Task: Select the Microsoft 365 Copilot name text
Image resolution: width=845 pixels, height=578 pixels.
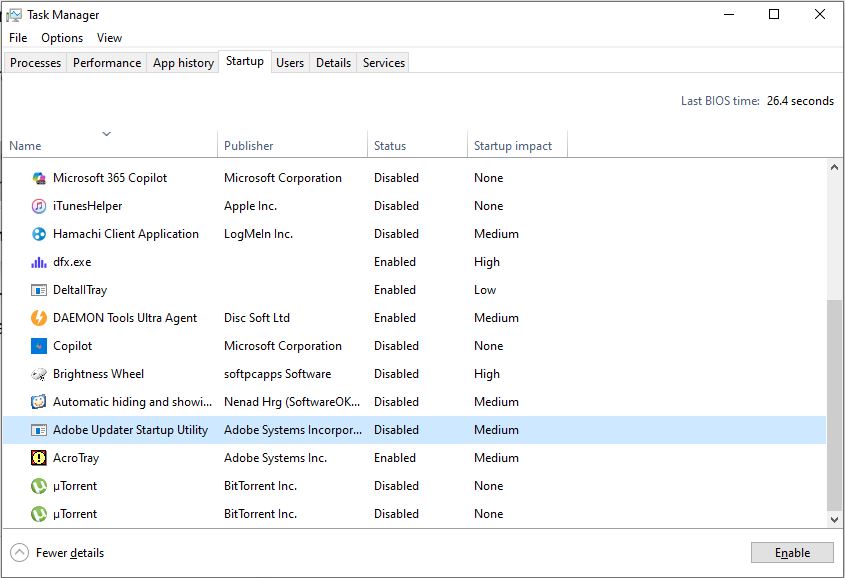Action: [x=110, y=178]
